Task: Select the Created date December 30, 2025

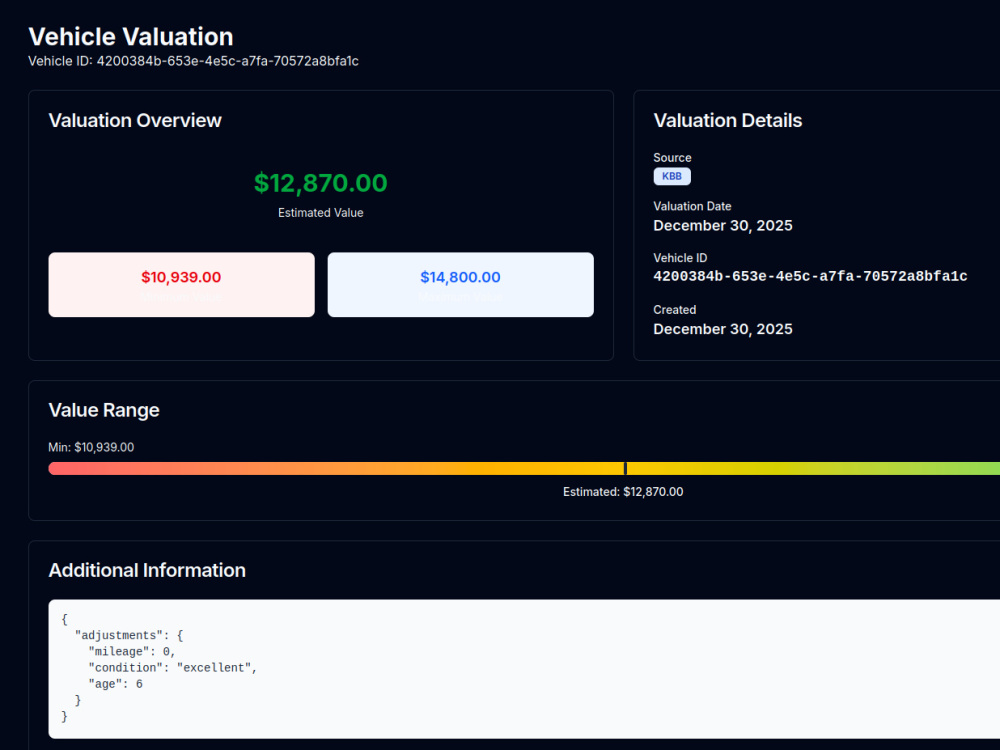Action: [723, 329]
